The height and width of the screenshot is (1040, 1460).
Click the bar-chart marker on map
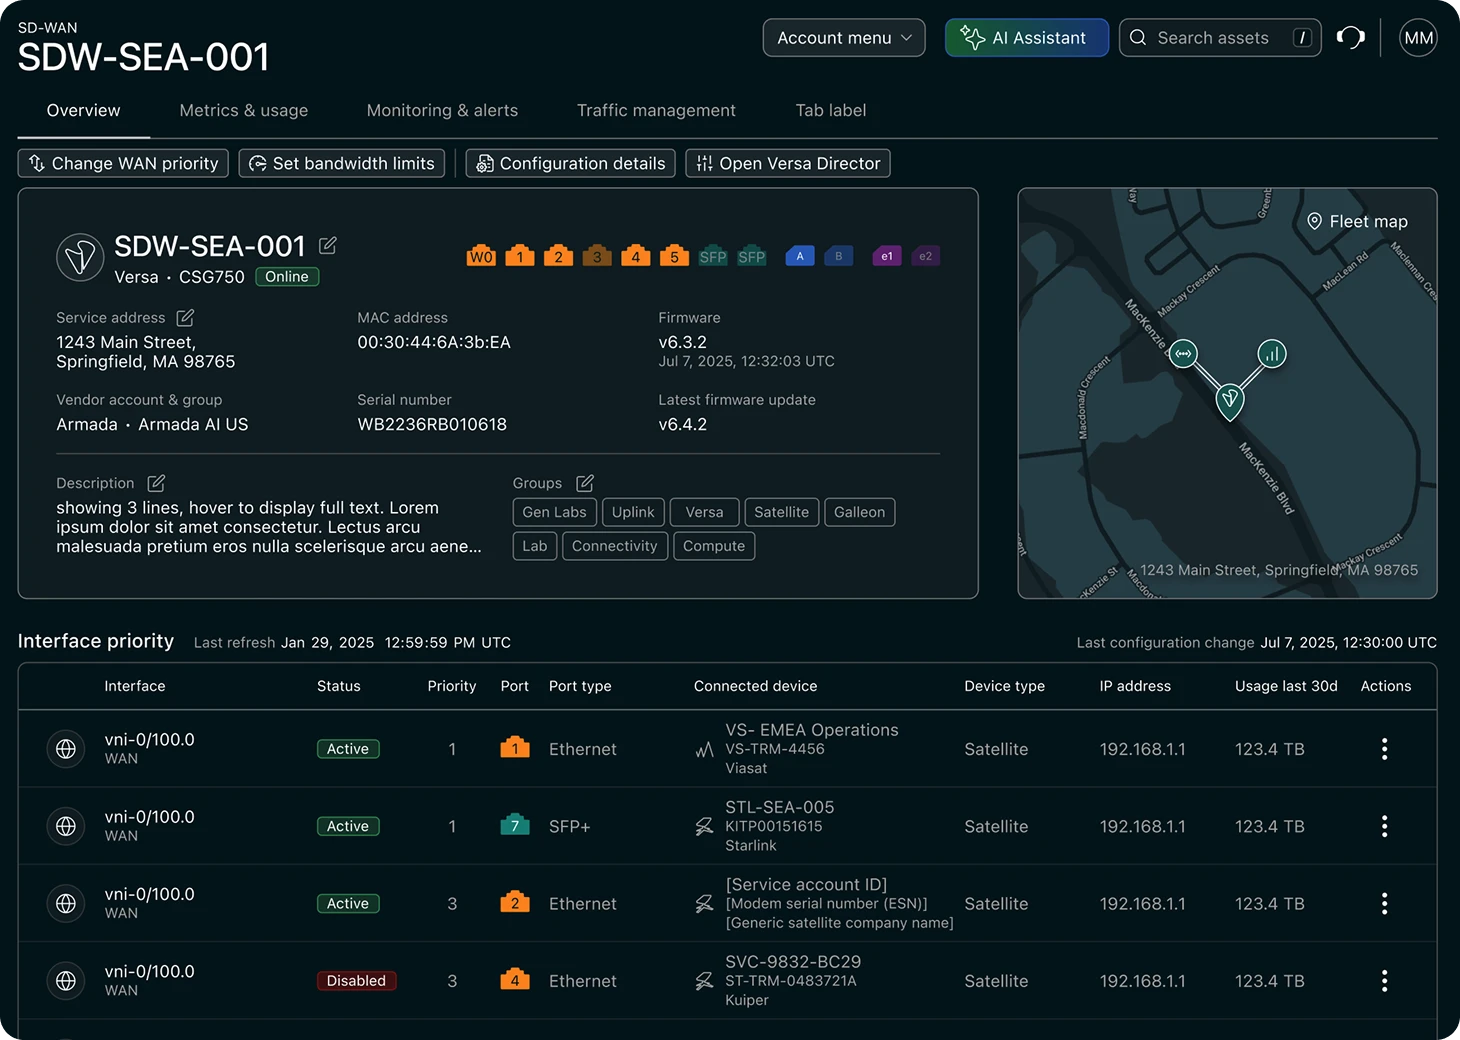coord(1272,353)
